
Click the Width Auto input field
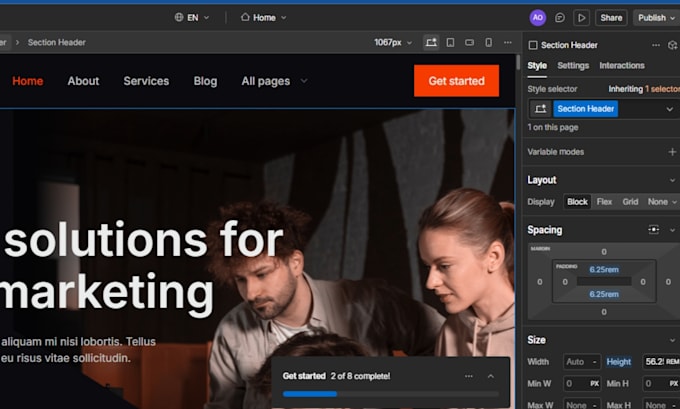(x=582, y=362)
